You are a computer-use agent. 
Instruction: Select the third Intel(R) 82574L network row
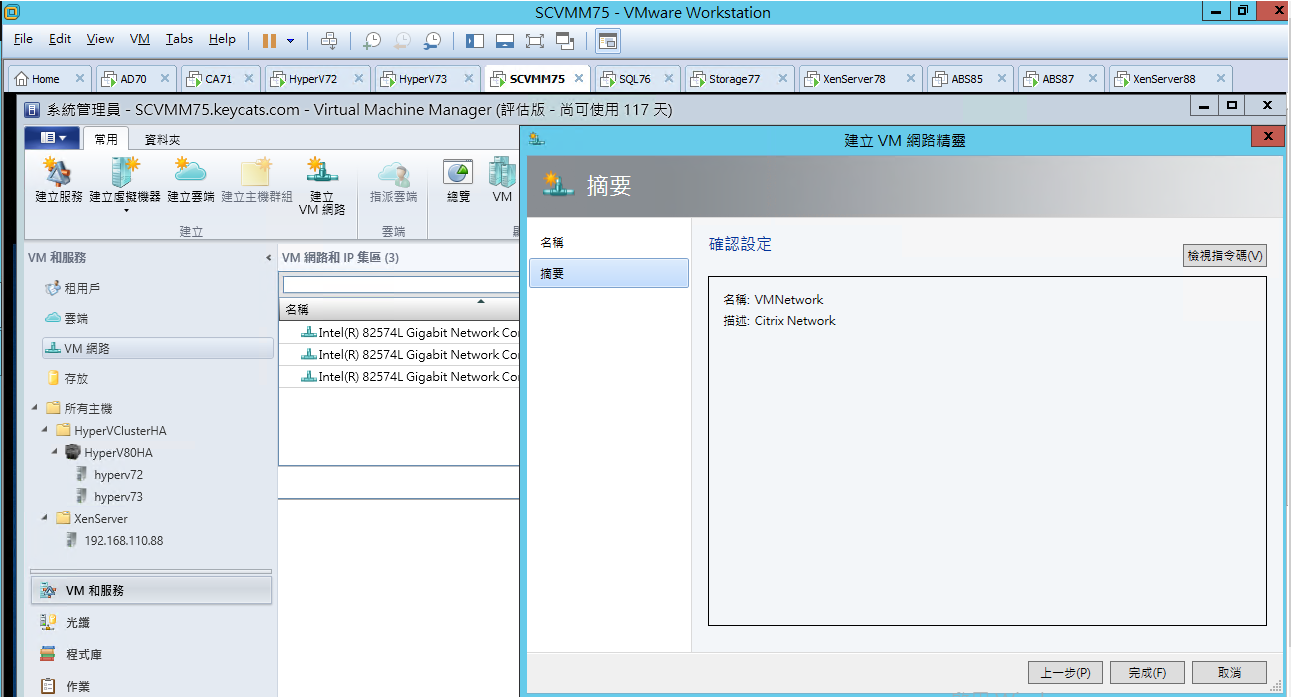pyautogui.click(x=398, y=376)
